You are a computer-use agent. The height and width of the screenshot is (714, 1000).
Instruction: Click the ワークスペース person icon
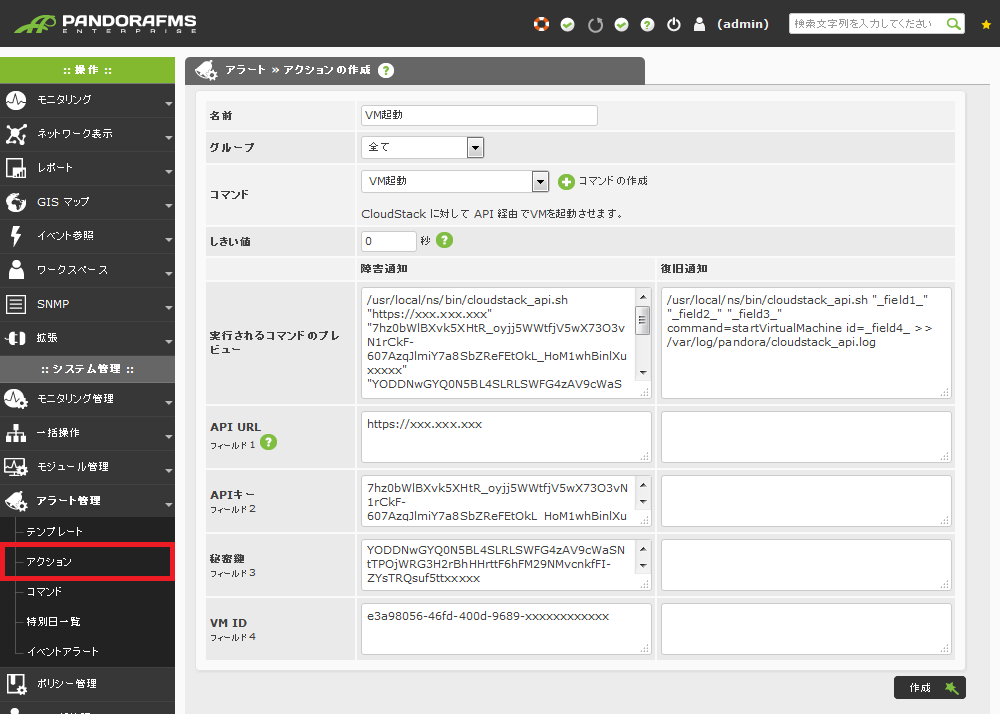tap(16, 270)
